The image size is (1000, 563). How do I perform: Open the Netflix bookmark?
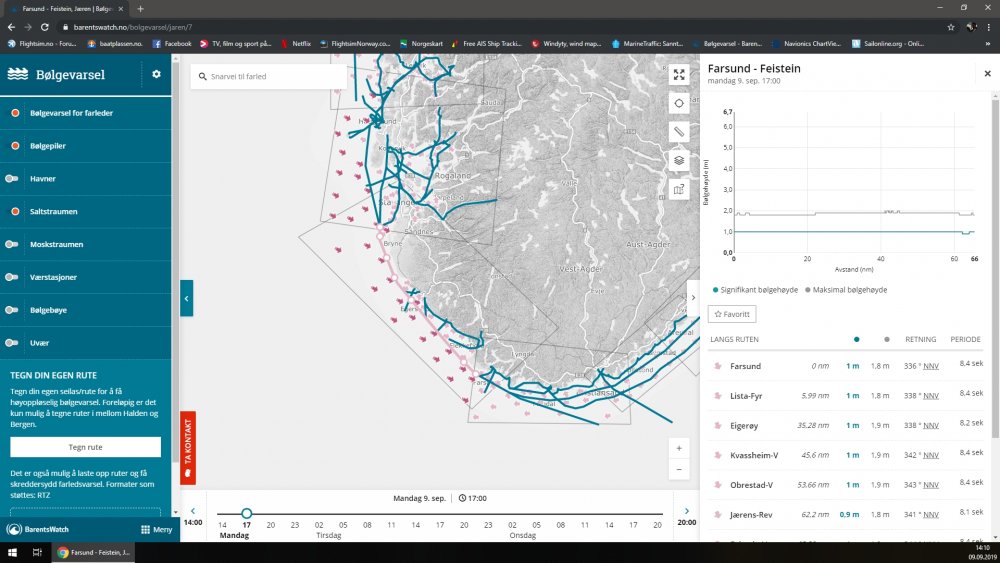tap(296, 44)
